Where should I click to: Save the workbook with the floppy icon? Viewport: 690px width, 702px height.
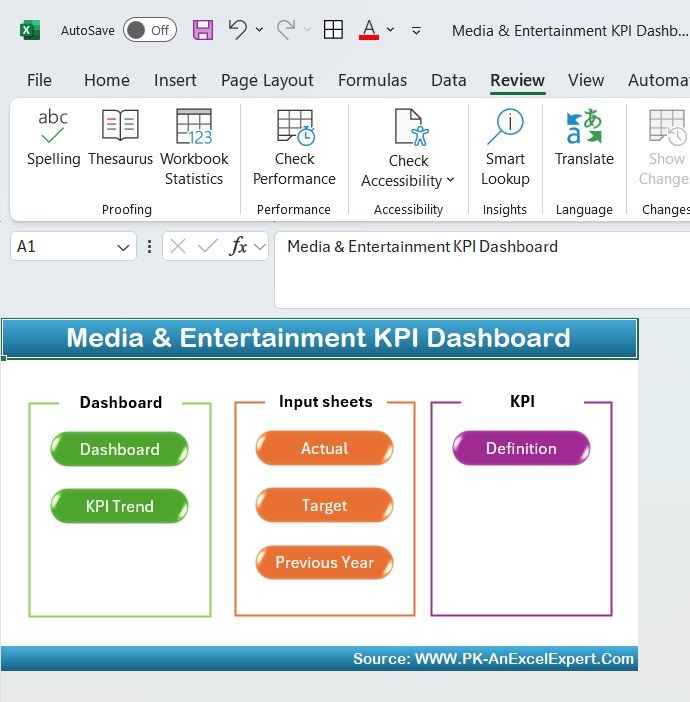[203, 30]
